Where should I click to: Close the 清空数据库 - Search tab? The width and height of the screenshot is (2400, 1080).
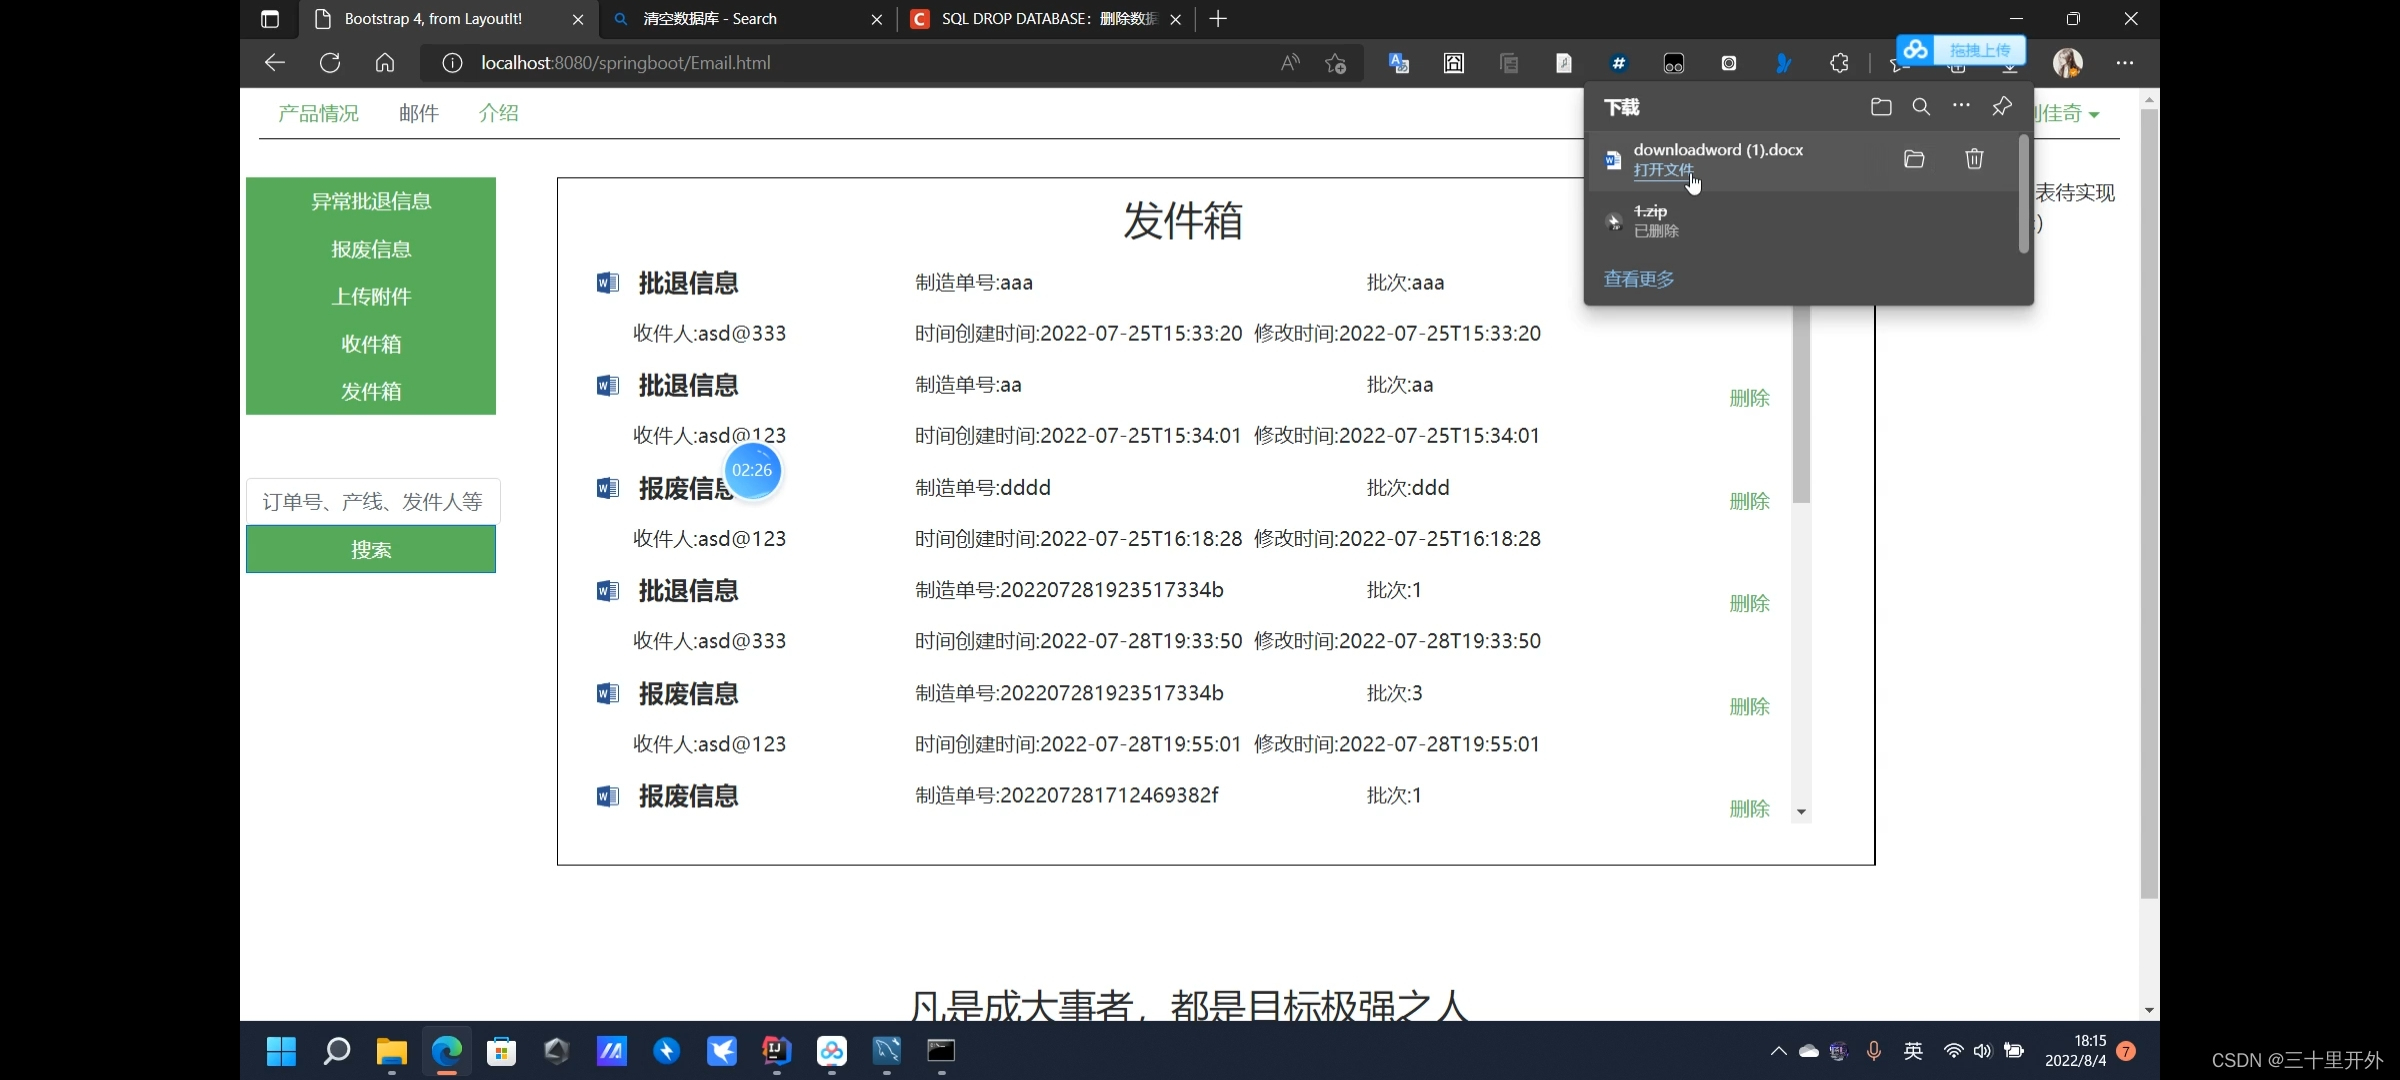pos(877,19)
